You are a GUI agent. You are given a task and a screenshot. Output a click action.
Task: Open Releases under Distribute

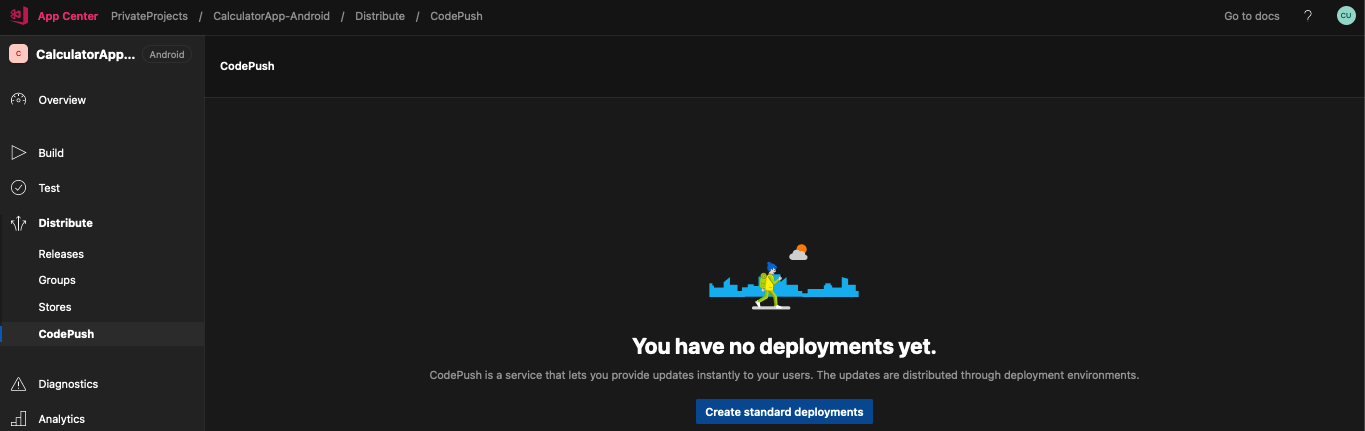tap(61, 254)
